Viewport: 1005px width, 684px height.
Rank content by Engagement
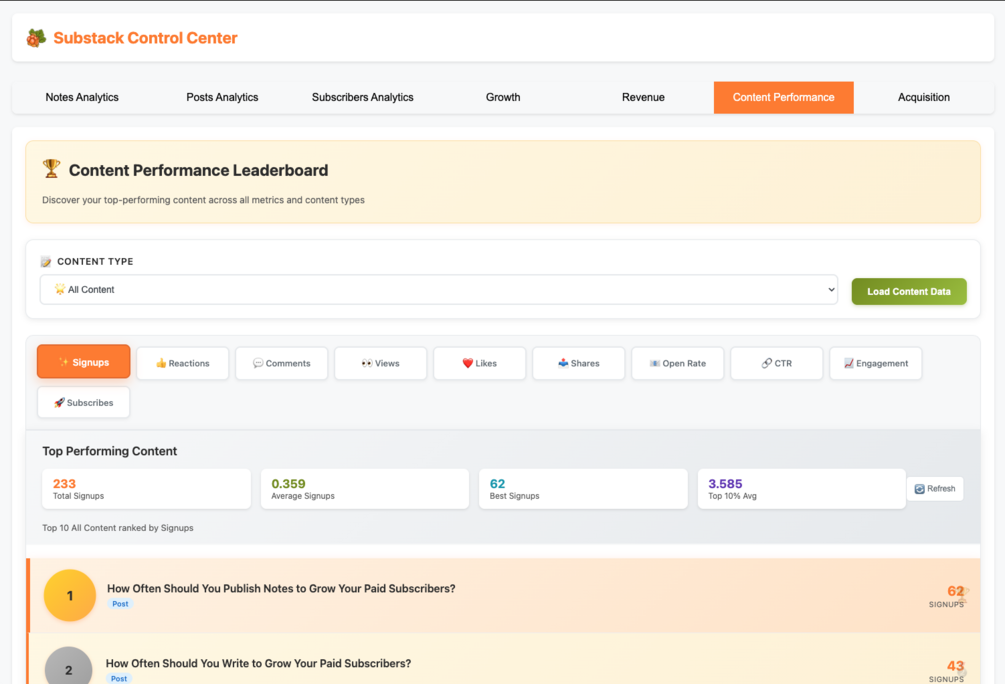pos(876,363)
